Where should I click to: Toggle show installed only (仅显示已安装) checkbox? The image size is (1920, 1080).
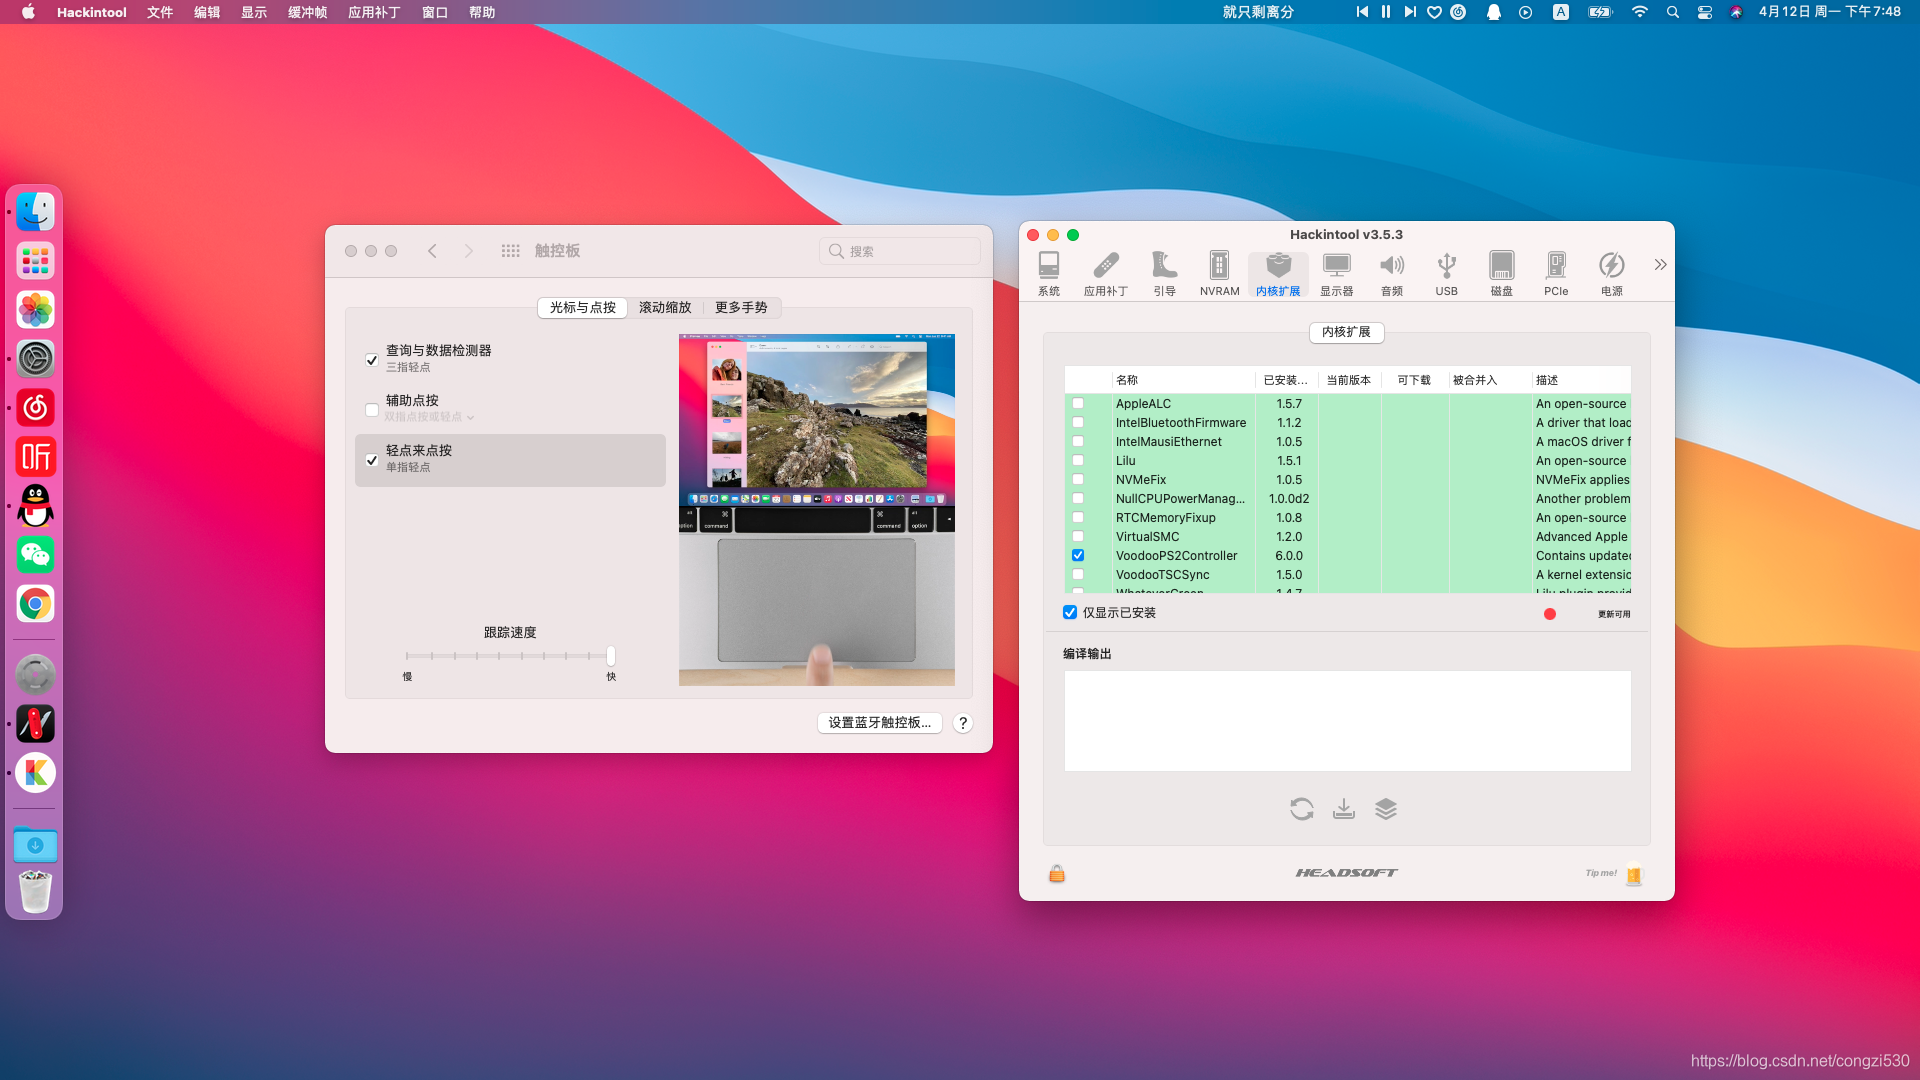pos(1070,613)
